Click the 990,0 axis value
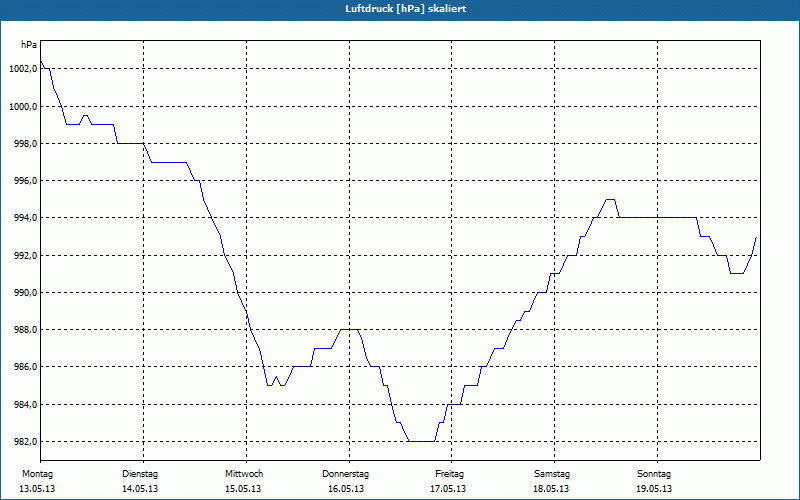Viewport: 800px width, 500px height. (x=25, y=293)
